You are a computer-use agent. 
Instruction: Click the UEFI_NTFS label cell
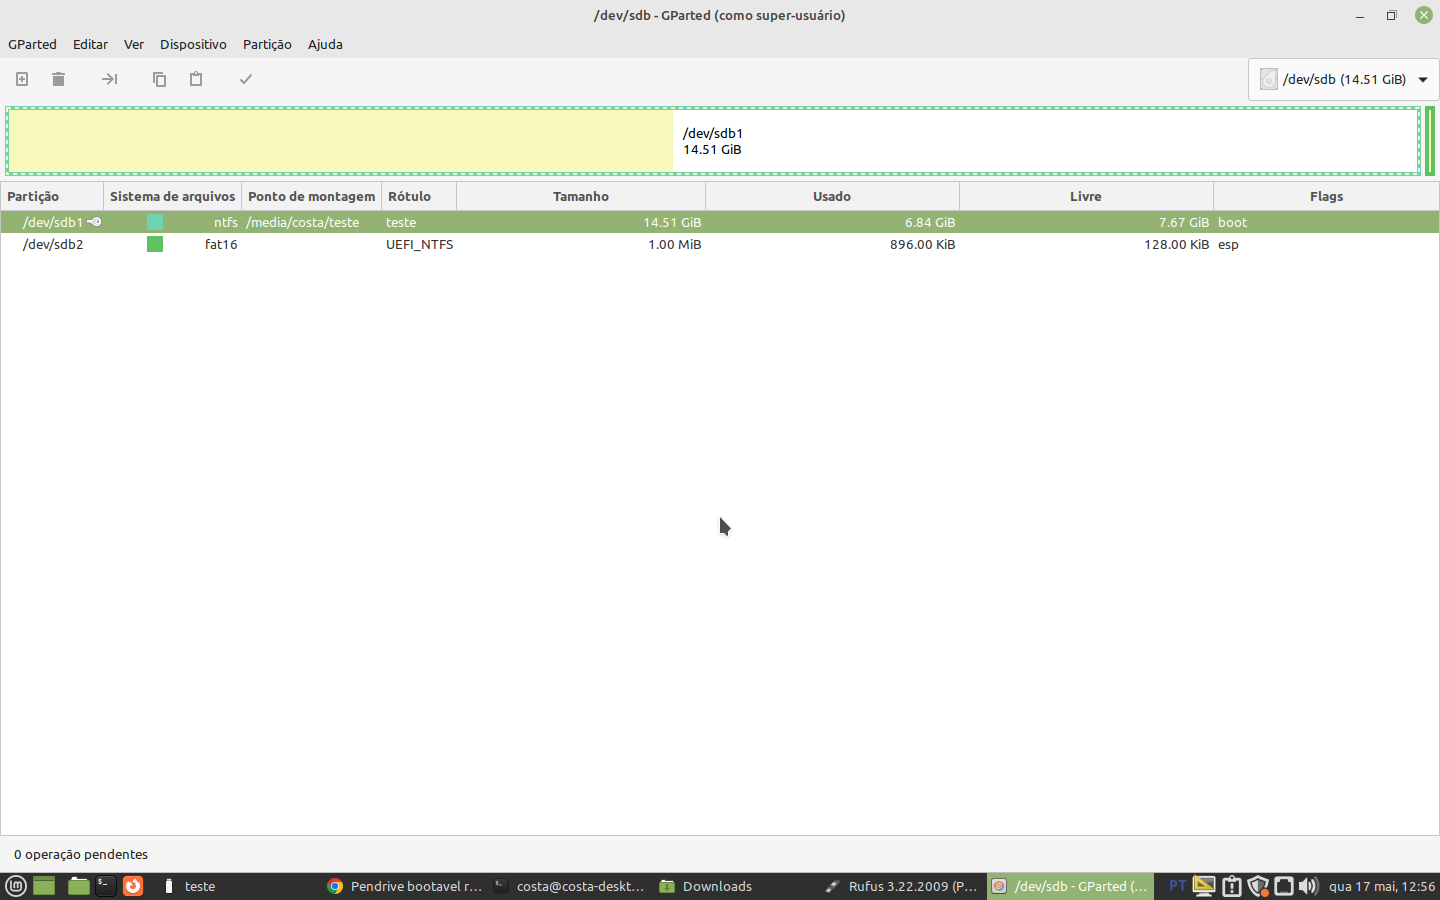[x=419, y=244]
